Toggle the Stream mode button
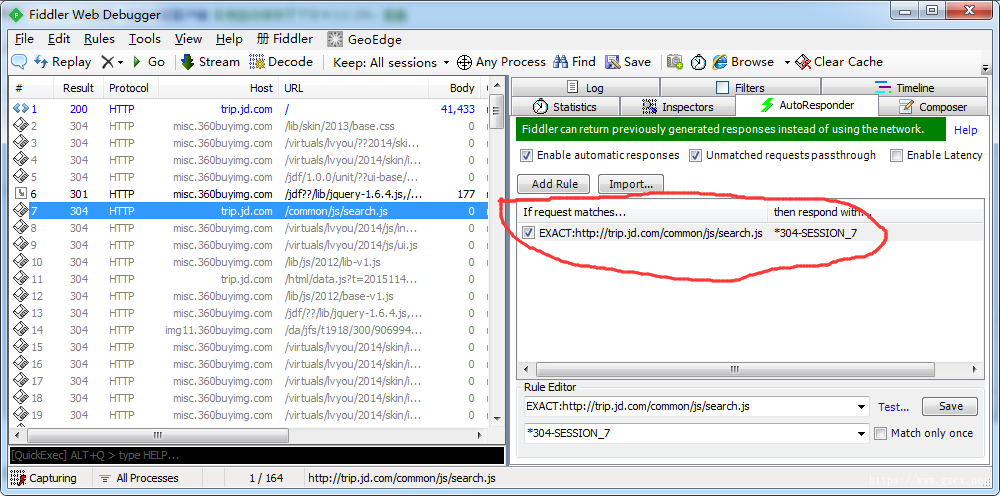Viewport: 1000px width, 496px height. [210, 62]
